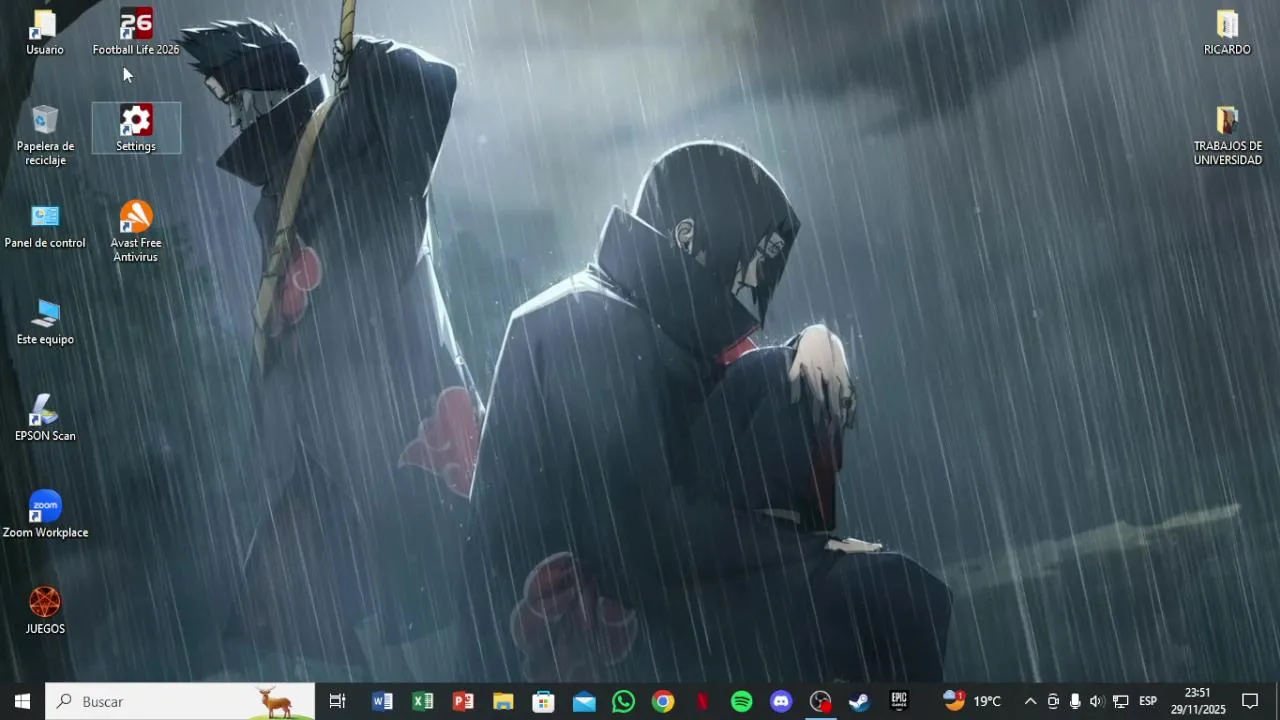Open the JUEGOS desktop icon
The image size is (1280, 720).
click(45, 611)
